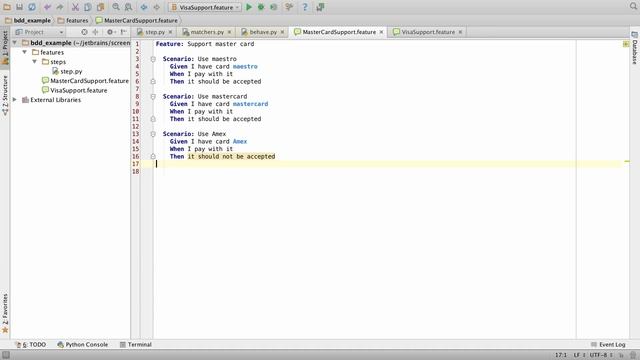Click the UTF-8 encoding selector
Image resolution: width=640 pixels, height=360 pixels.
pos(601,355)
